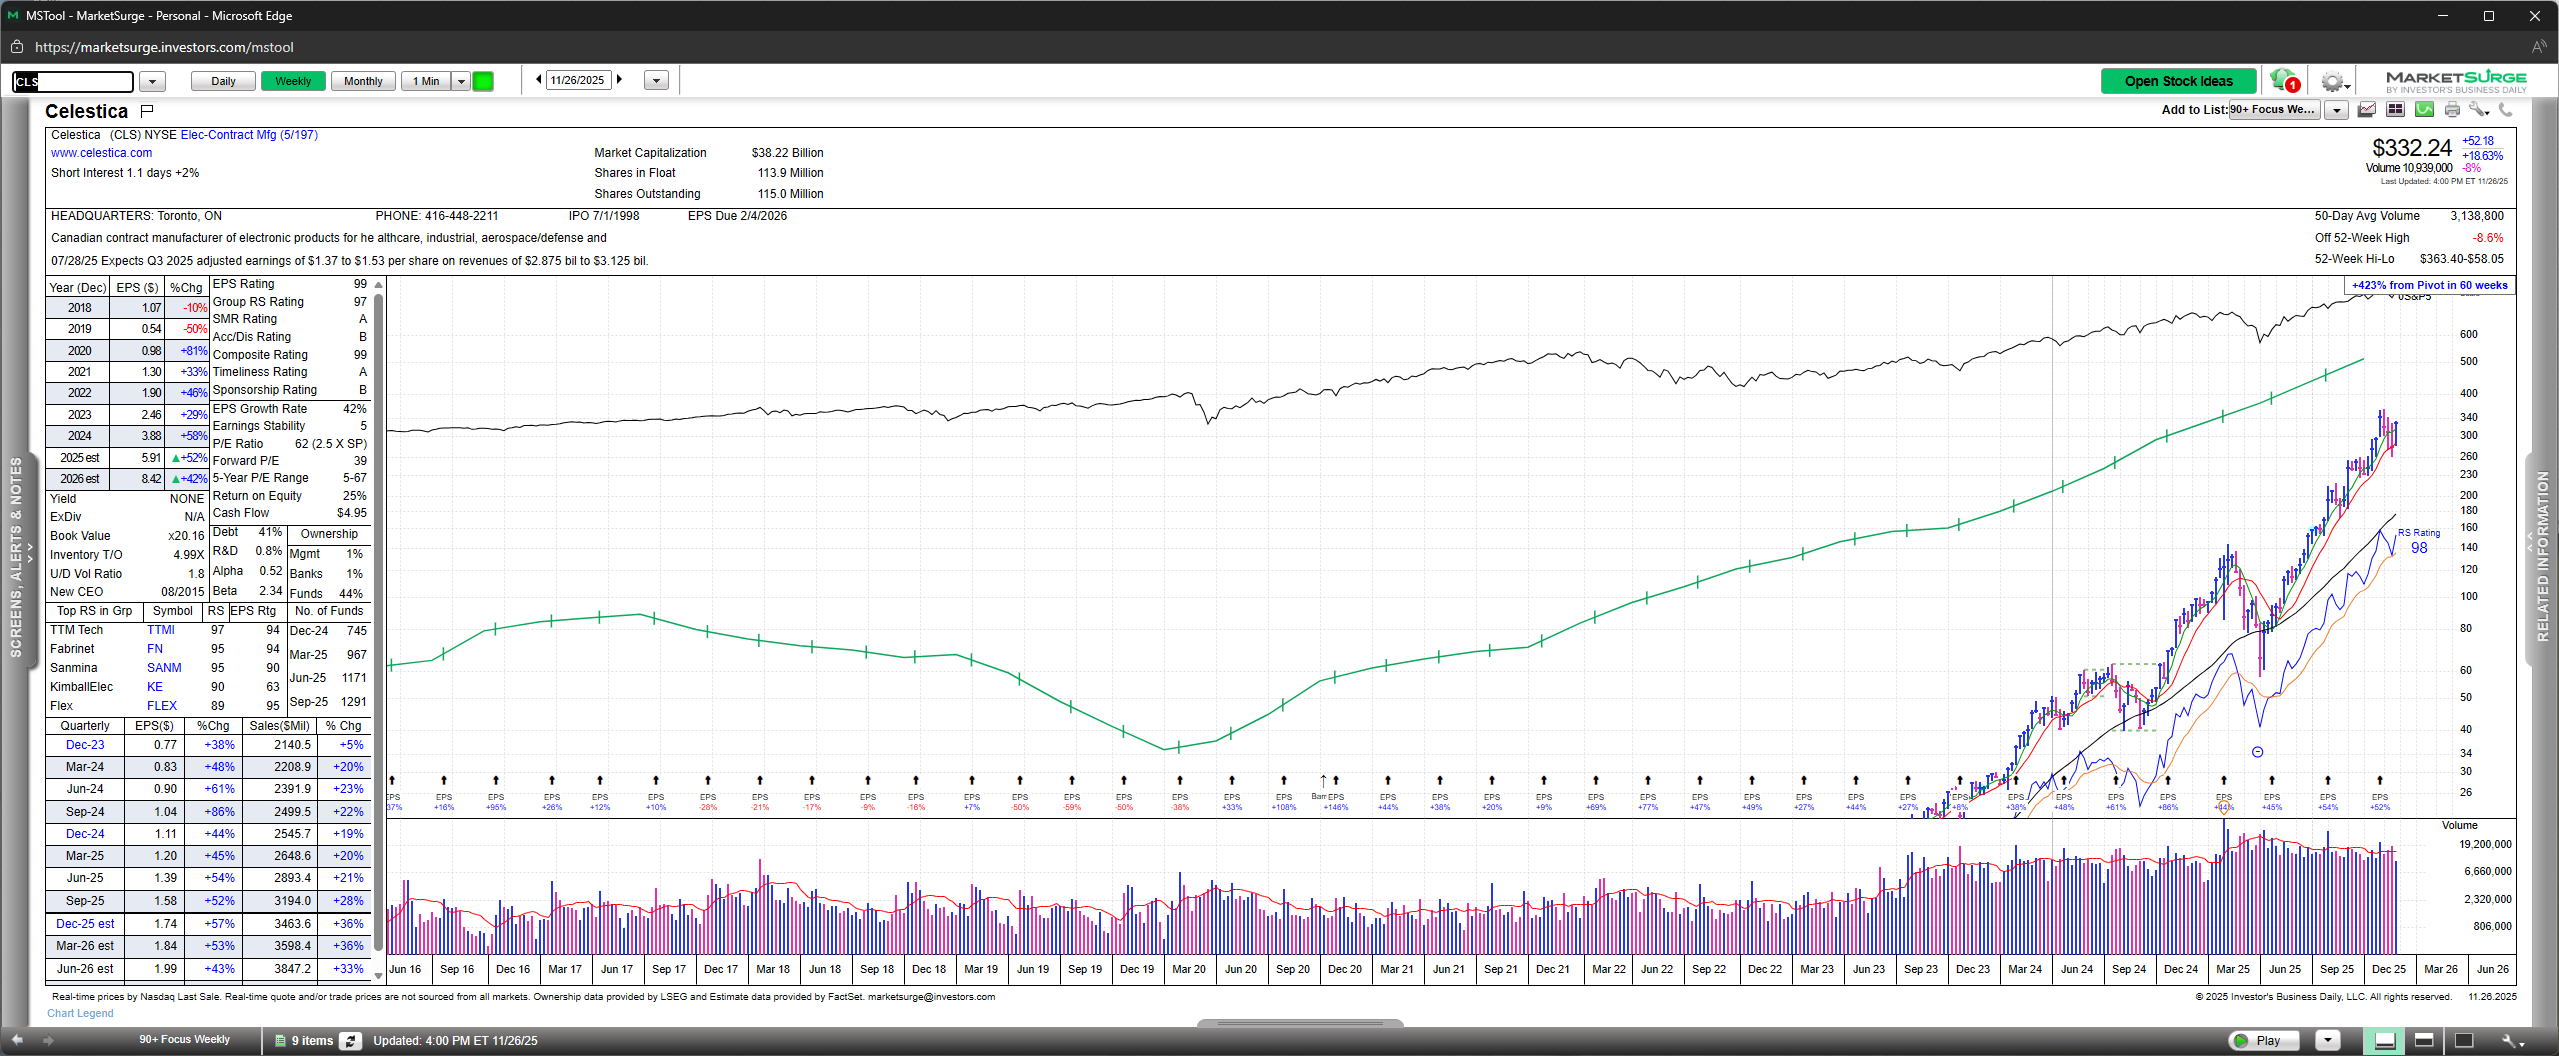Click the refresh icon next to 9 items

pyautogui.click(x=350, y=1040)
